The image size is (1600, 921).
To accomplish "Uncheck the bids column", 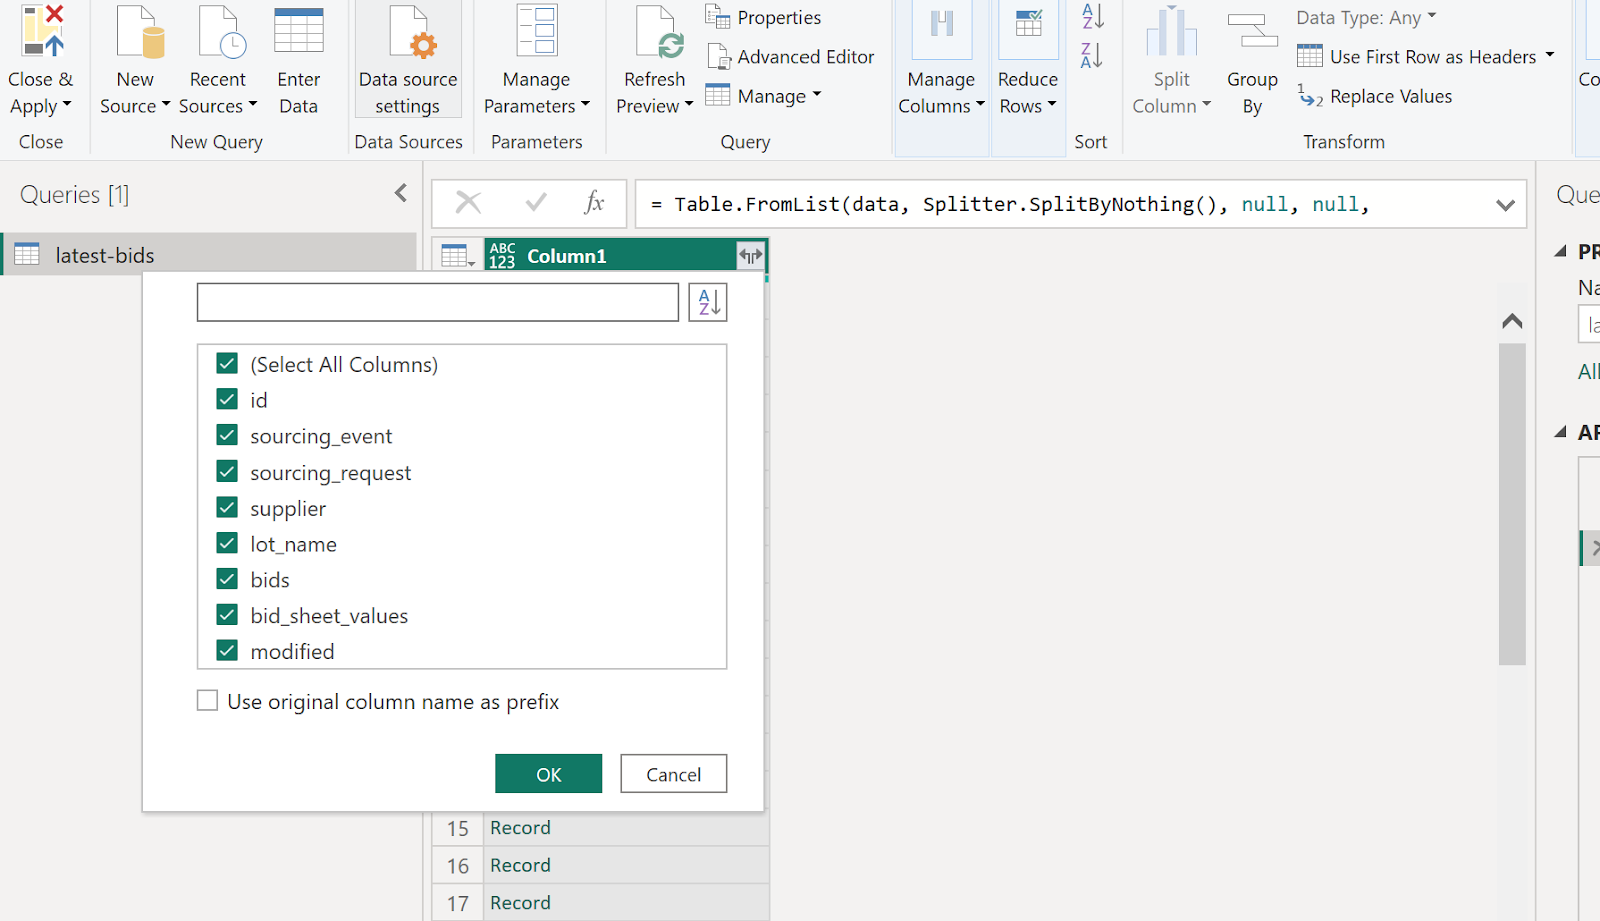I will point(227,580).
